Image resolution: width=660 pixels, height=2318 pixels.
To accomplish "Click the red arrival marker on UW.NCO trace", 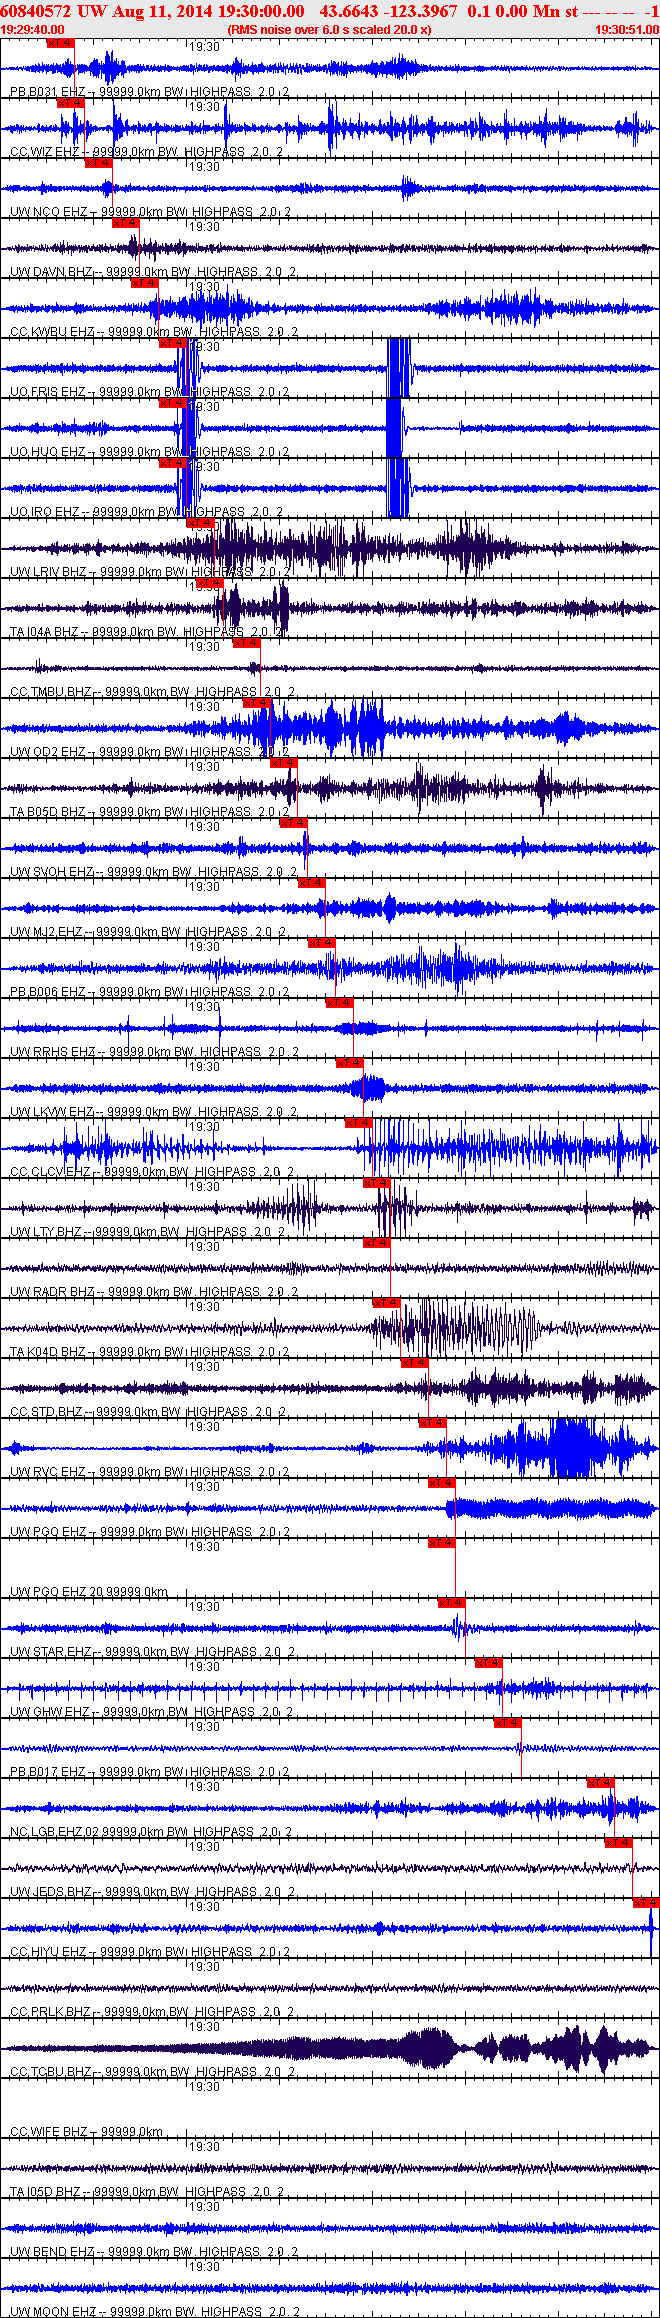I will click(98, 163).
